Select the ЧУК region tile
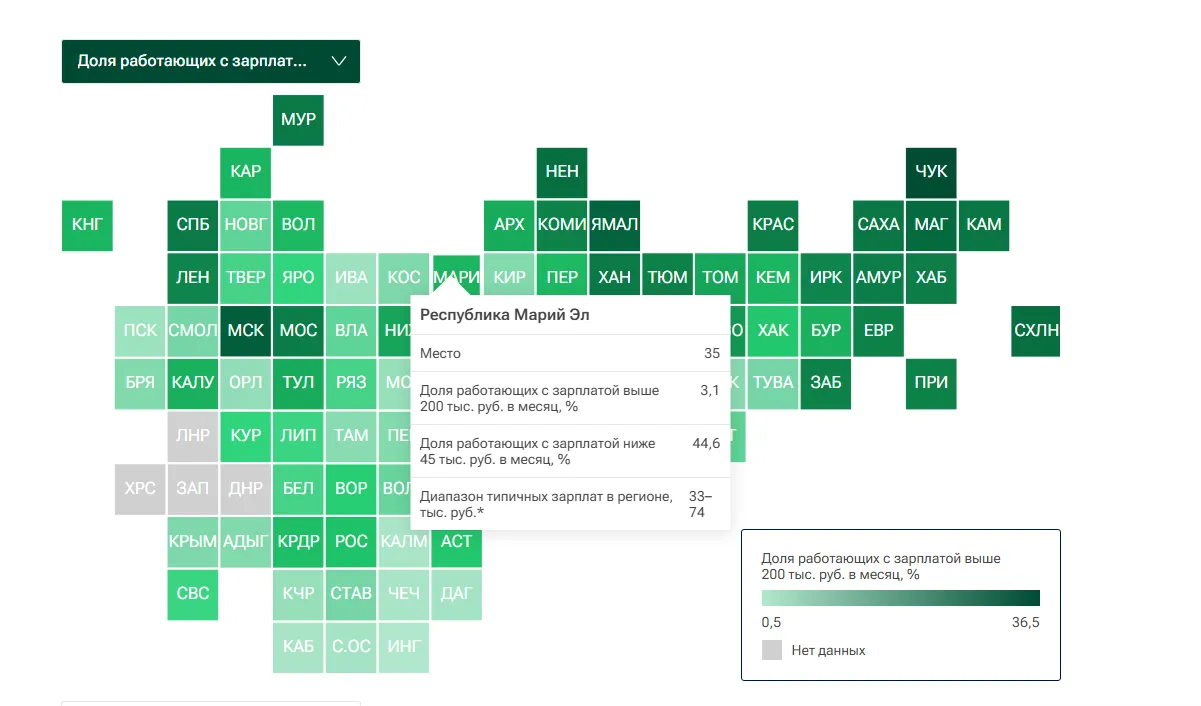1201x706 pixels. click(x=931, y=172)
